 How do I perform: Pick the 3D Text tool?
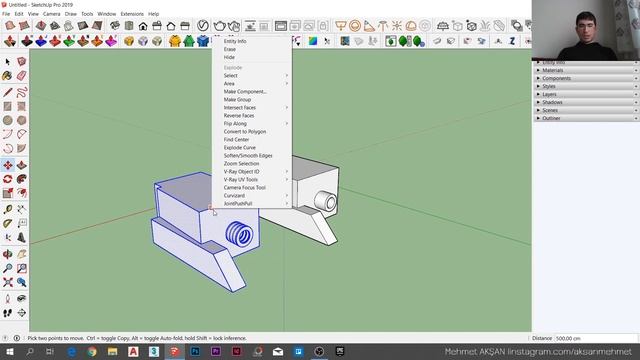pyautogui.click(x=22, y=238)
